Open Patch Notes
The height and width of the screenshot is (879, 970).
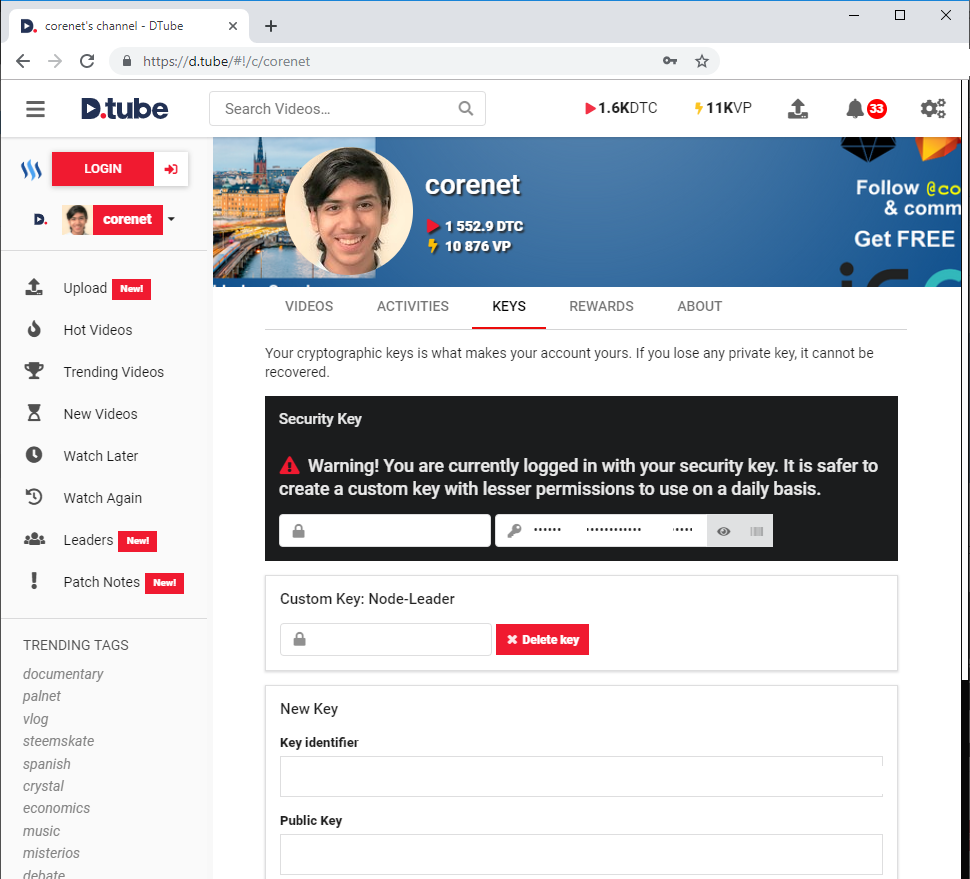point(101,582)
